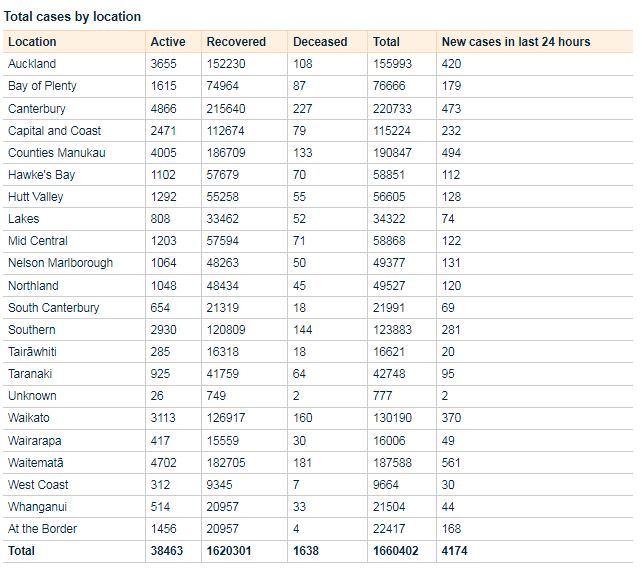Select Southern's deceased count 144
The height and width of the screenshot is (584, 642).
pyautogui.click(x=303, y=330)
